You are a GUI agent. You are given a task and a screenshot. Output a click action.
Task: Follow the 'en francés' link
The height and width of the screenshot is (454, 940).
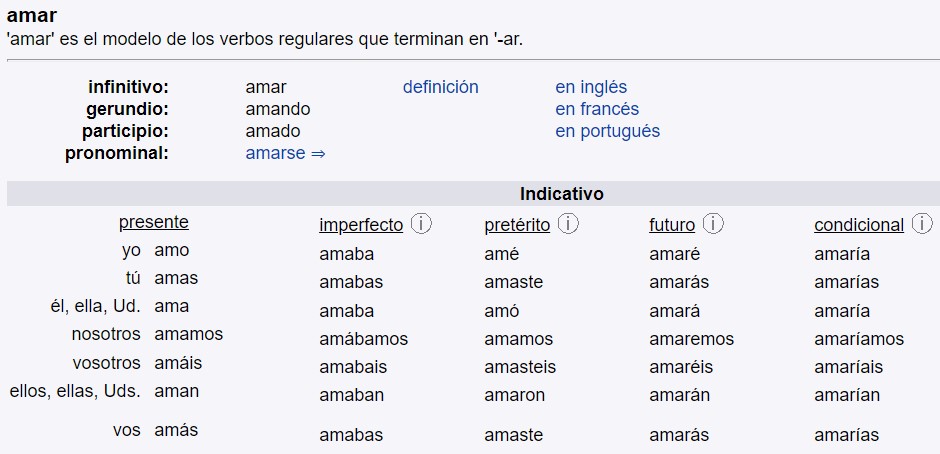(597, 109)
